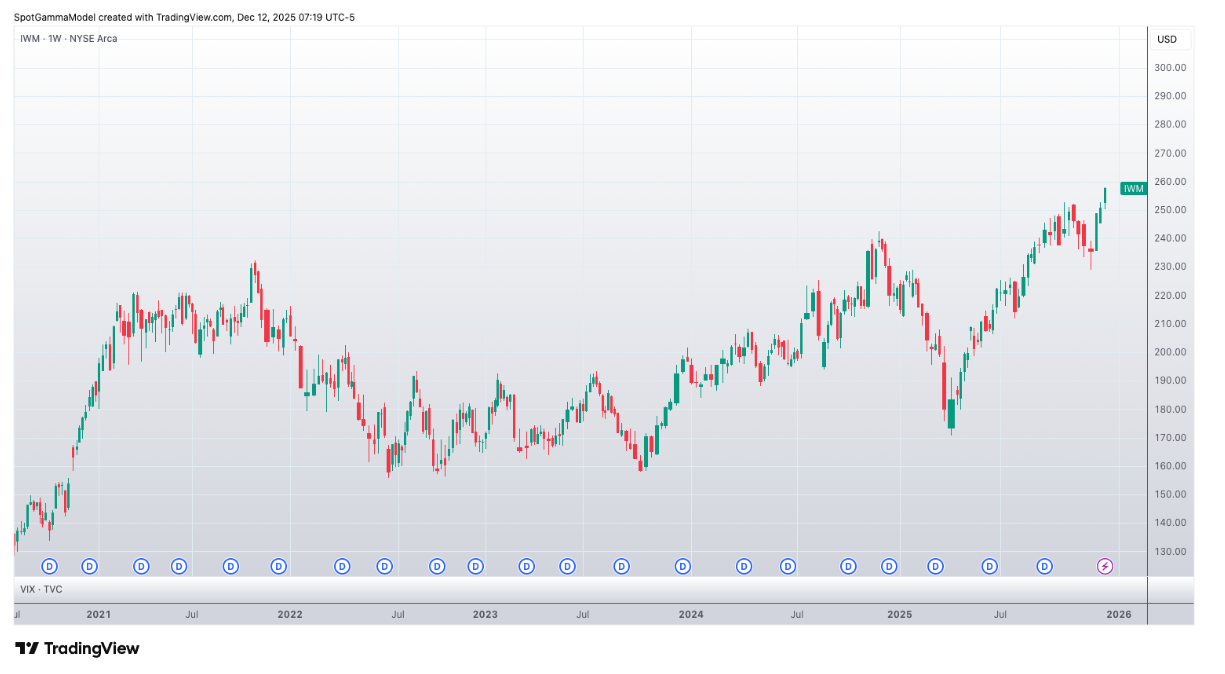The height and width of the screenshot is (674, 1225).
Task: Click the dividend marker under the 2025 label
Action: [x=889, y=566]
